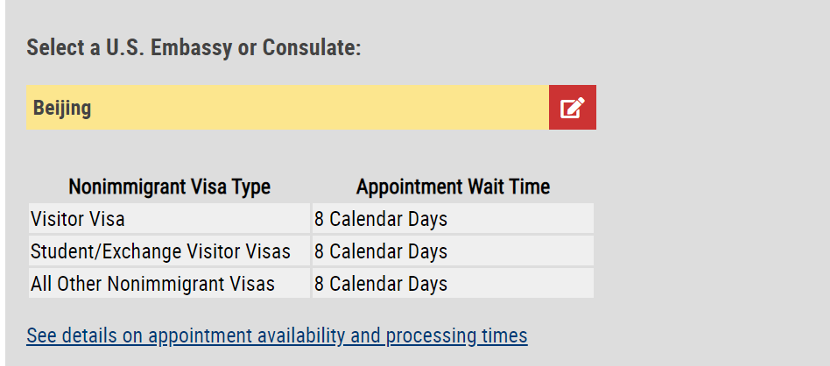
Task: Select the Beijing embassy input field
Action: (287, 108)
